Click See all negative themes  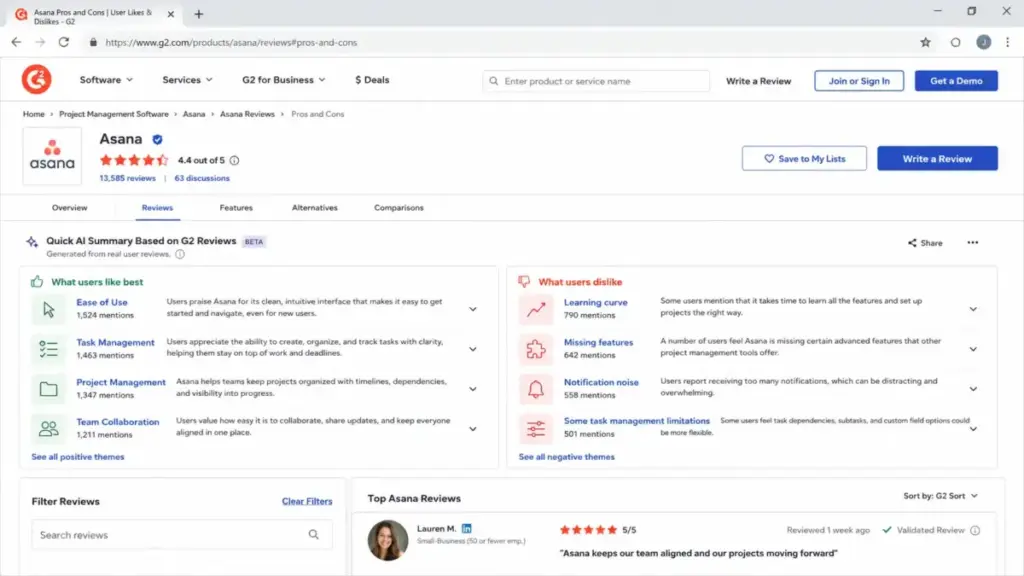click(566, 457)
